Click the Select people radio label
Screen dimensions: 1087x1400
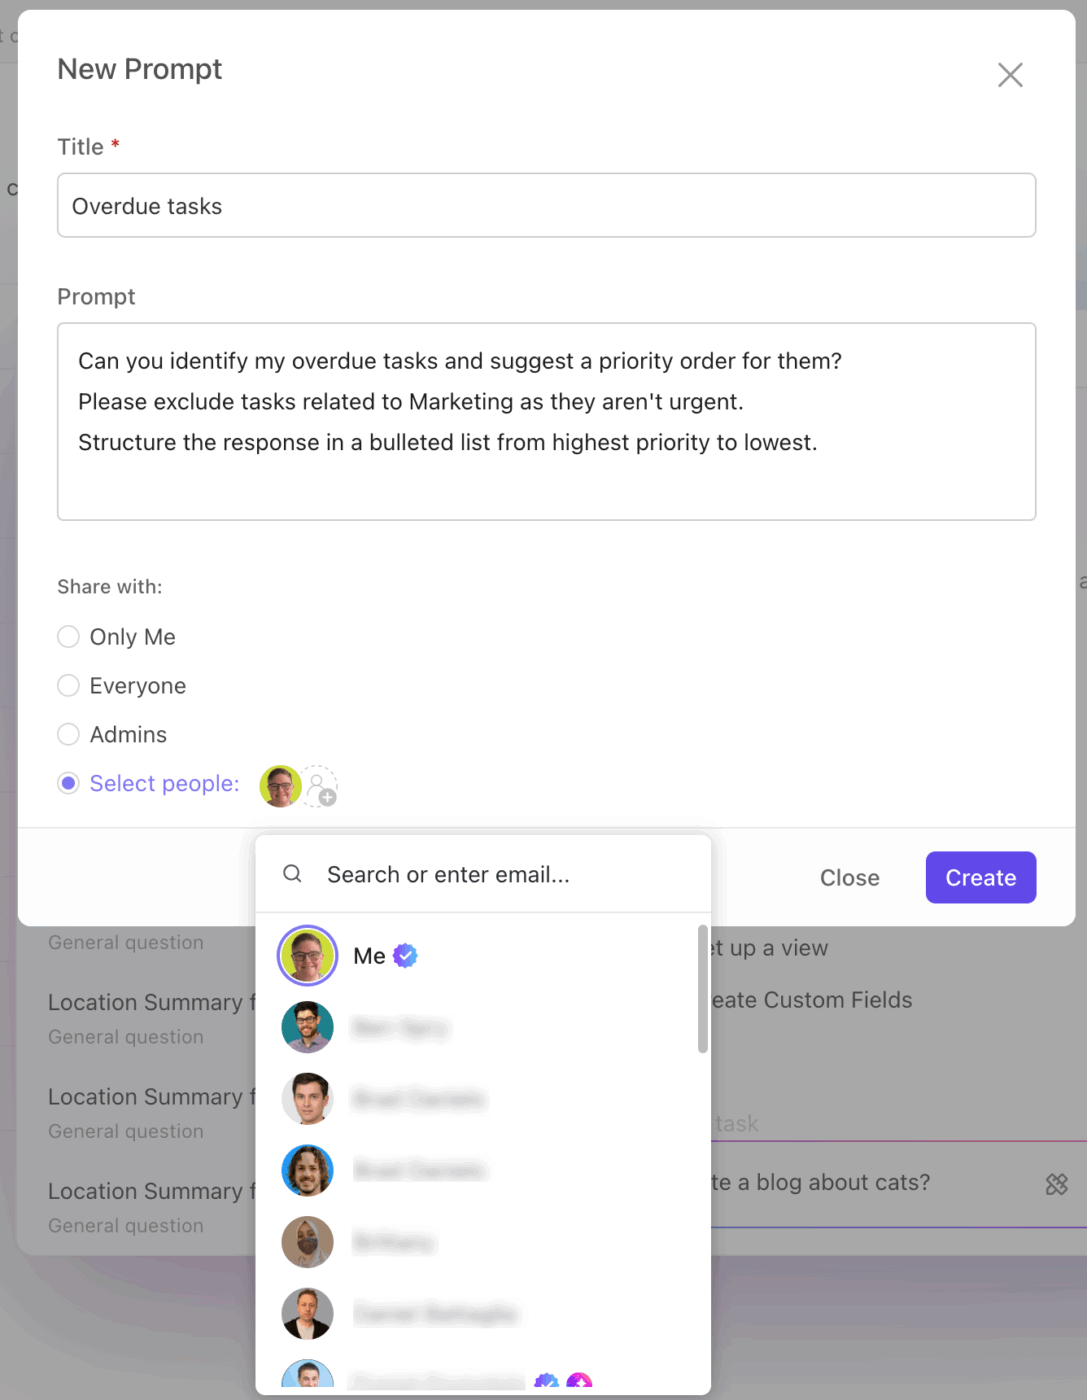(163, 784)
